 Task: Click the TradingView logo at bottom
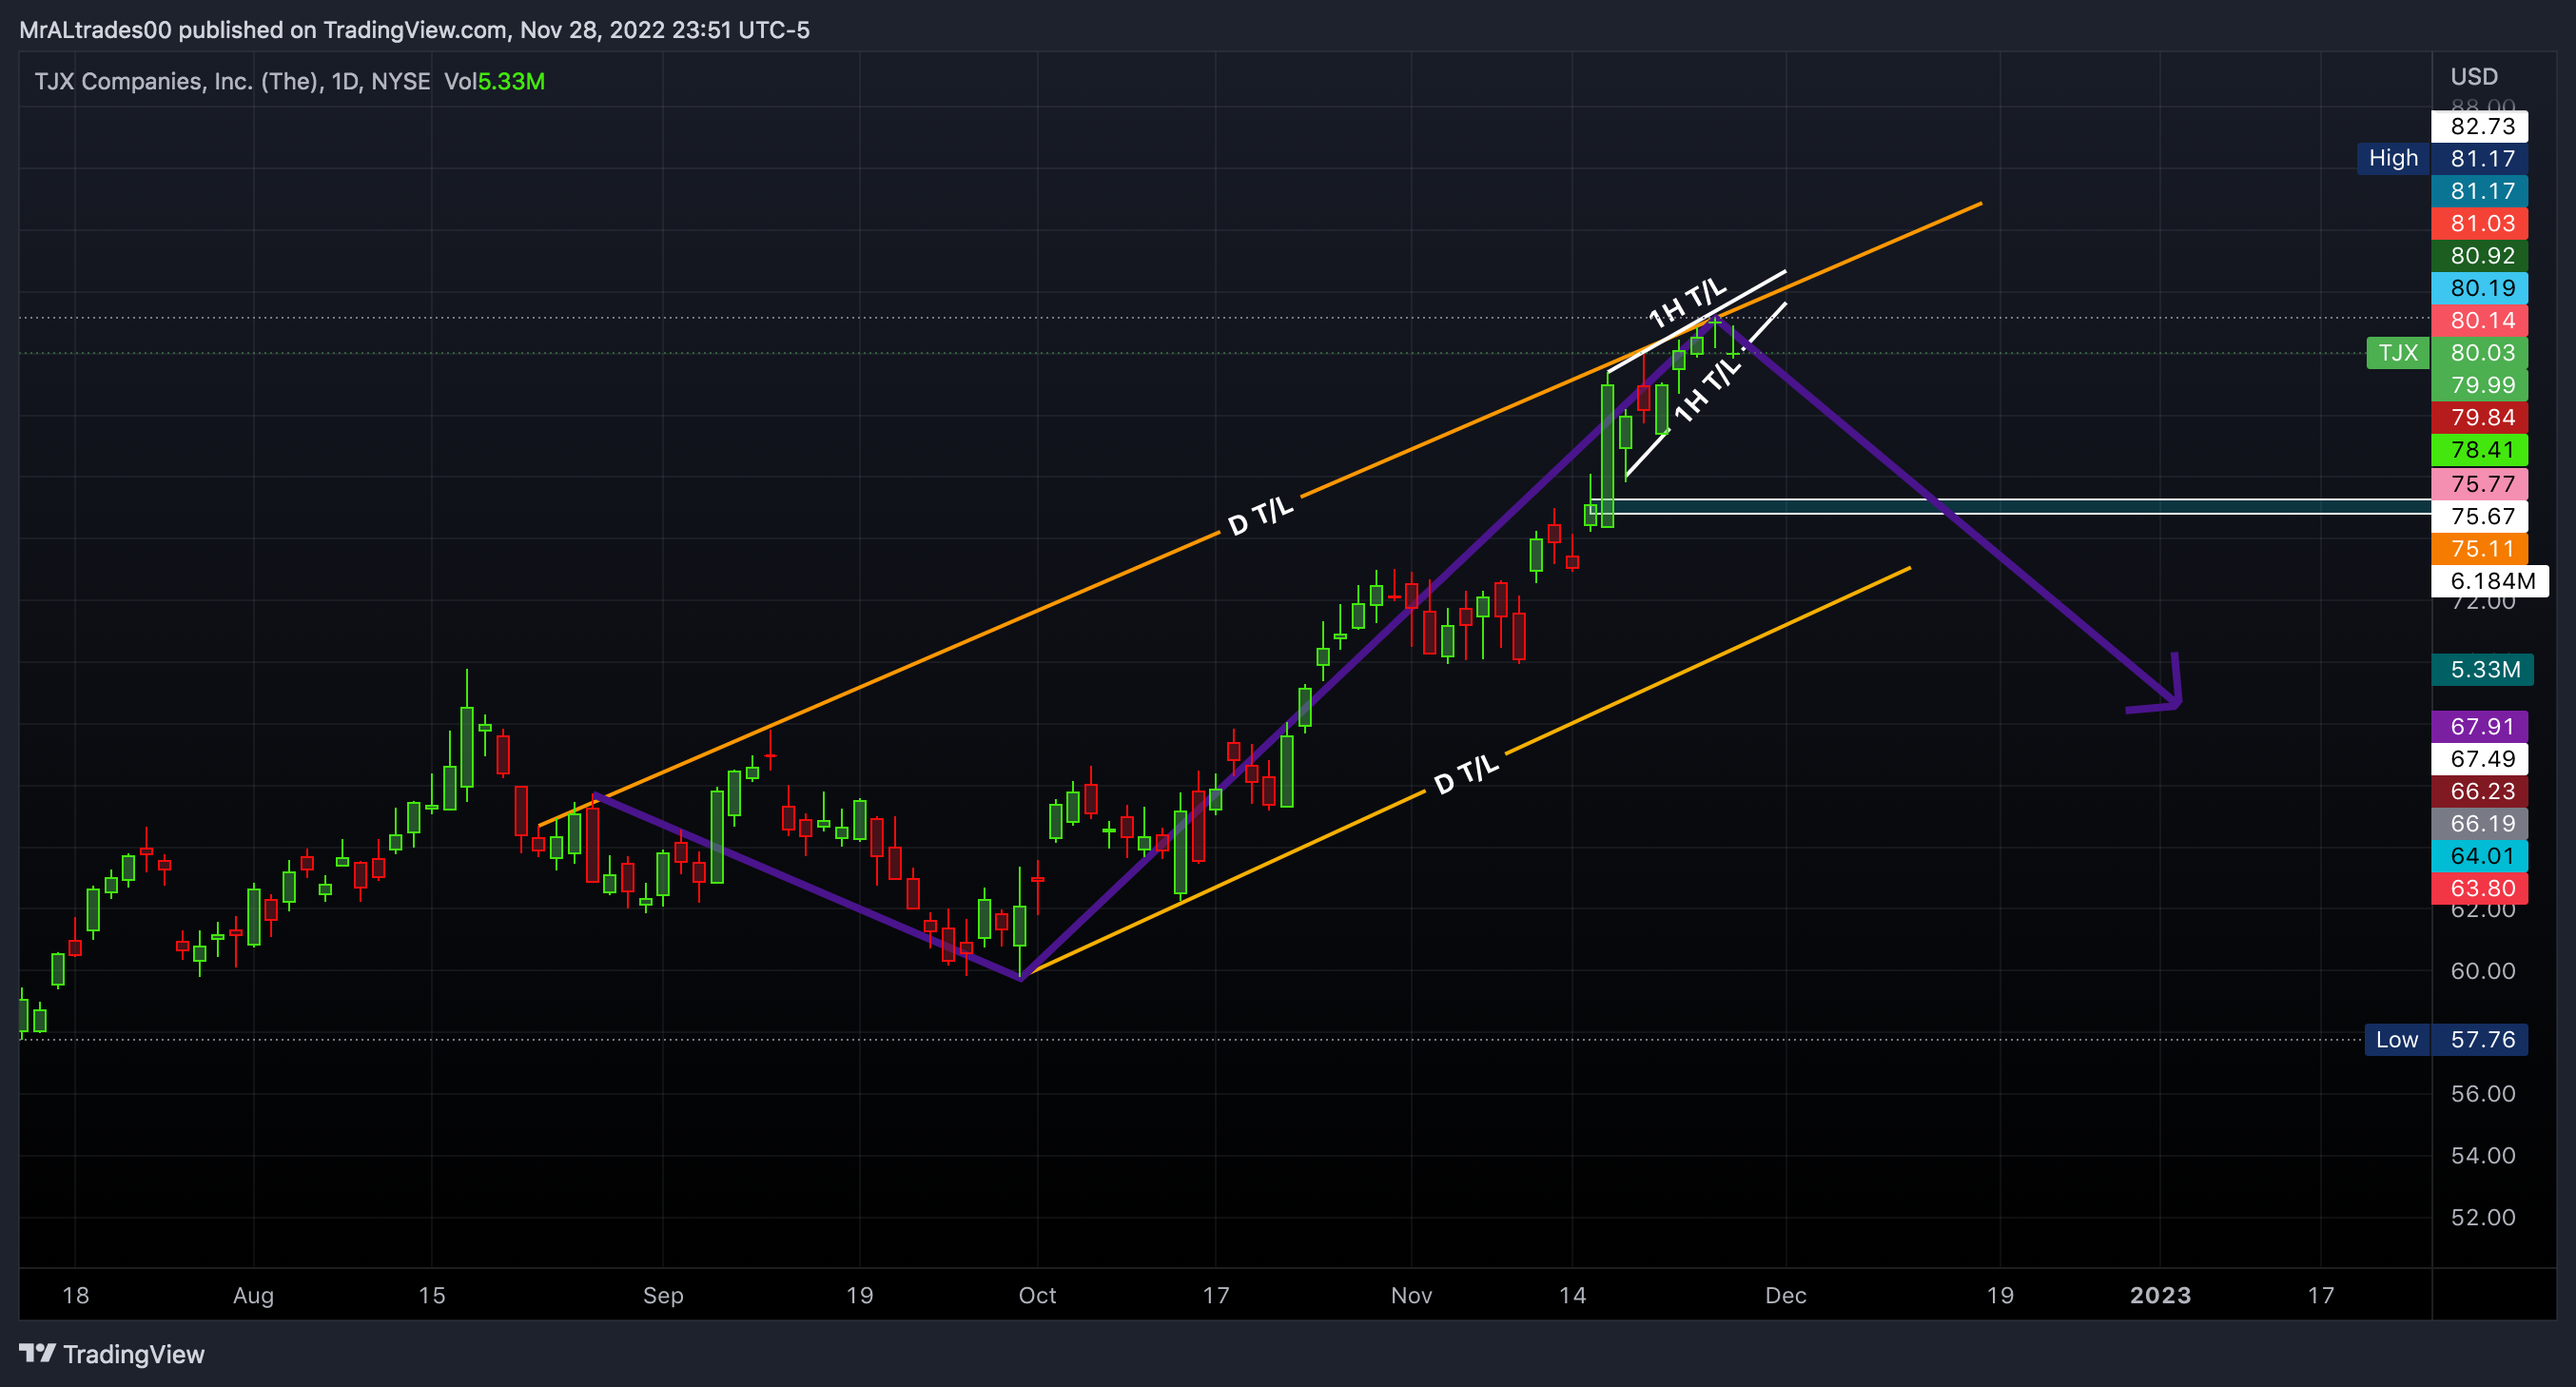coord(111,1354)
